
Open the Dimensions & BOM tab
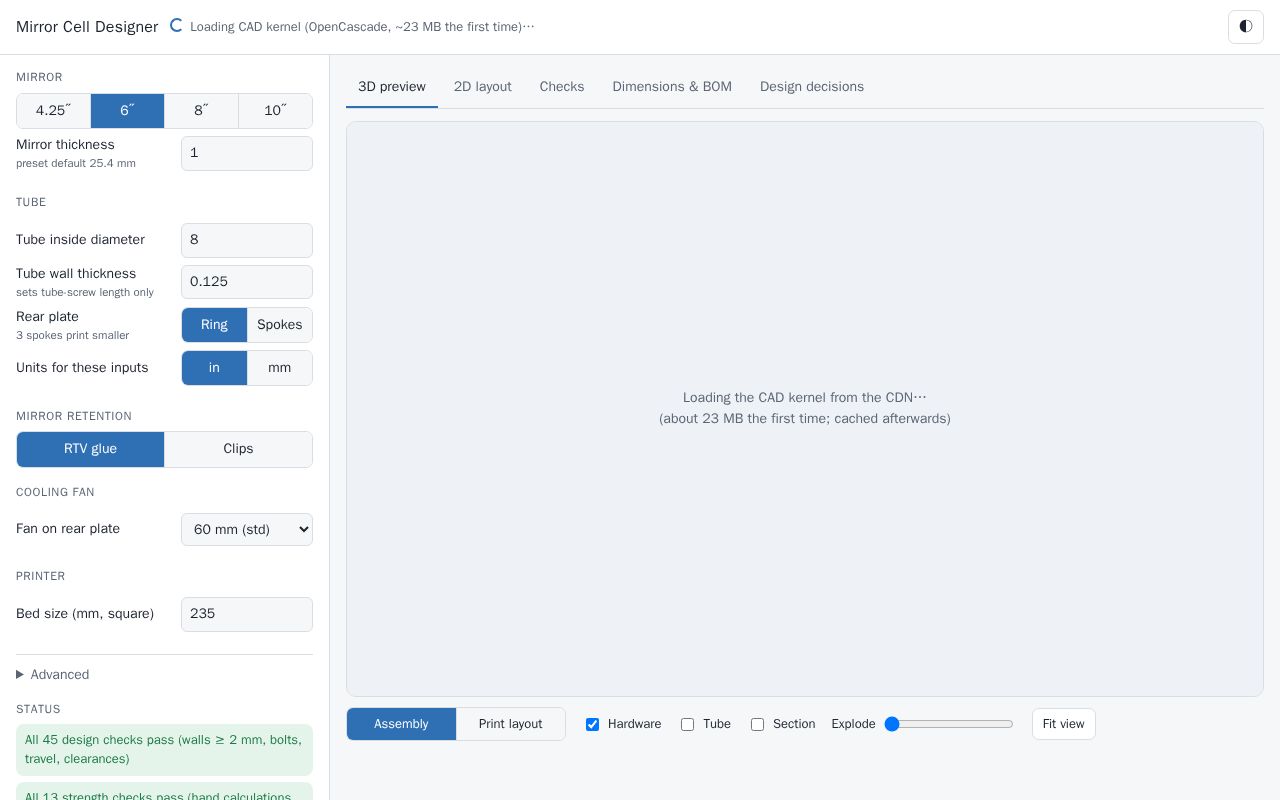click(672, 87)
